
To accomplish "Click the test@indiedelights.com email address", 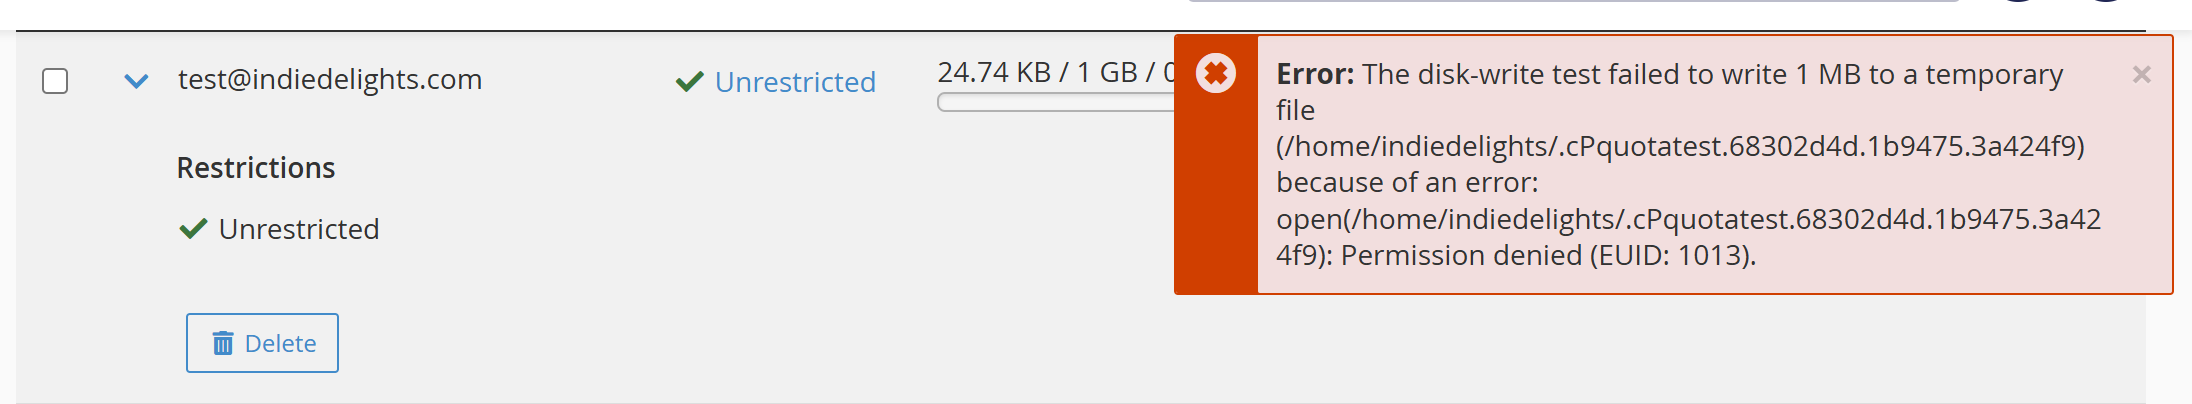I will pyautogui.click(x=330, y=79).
